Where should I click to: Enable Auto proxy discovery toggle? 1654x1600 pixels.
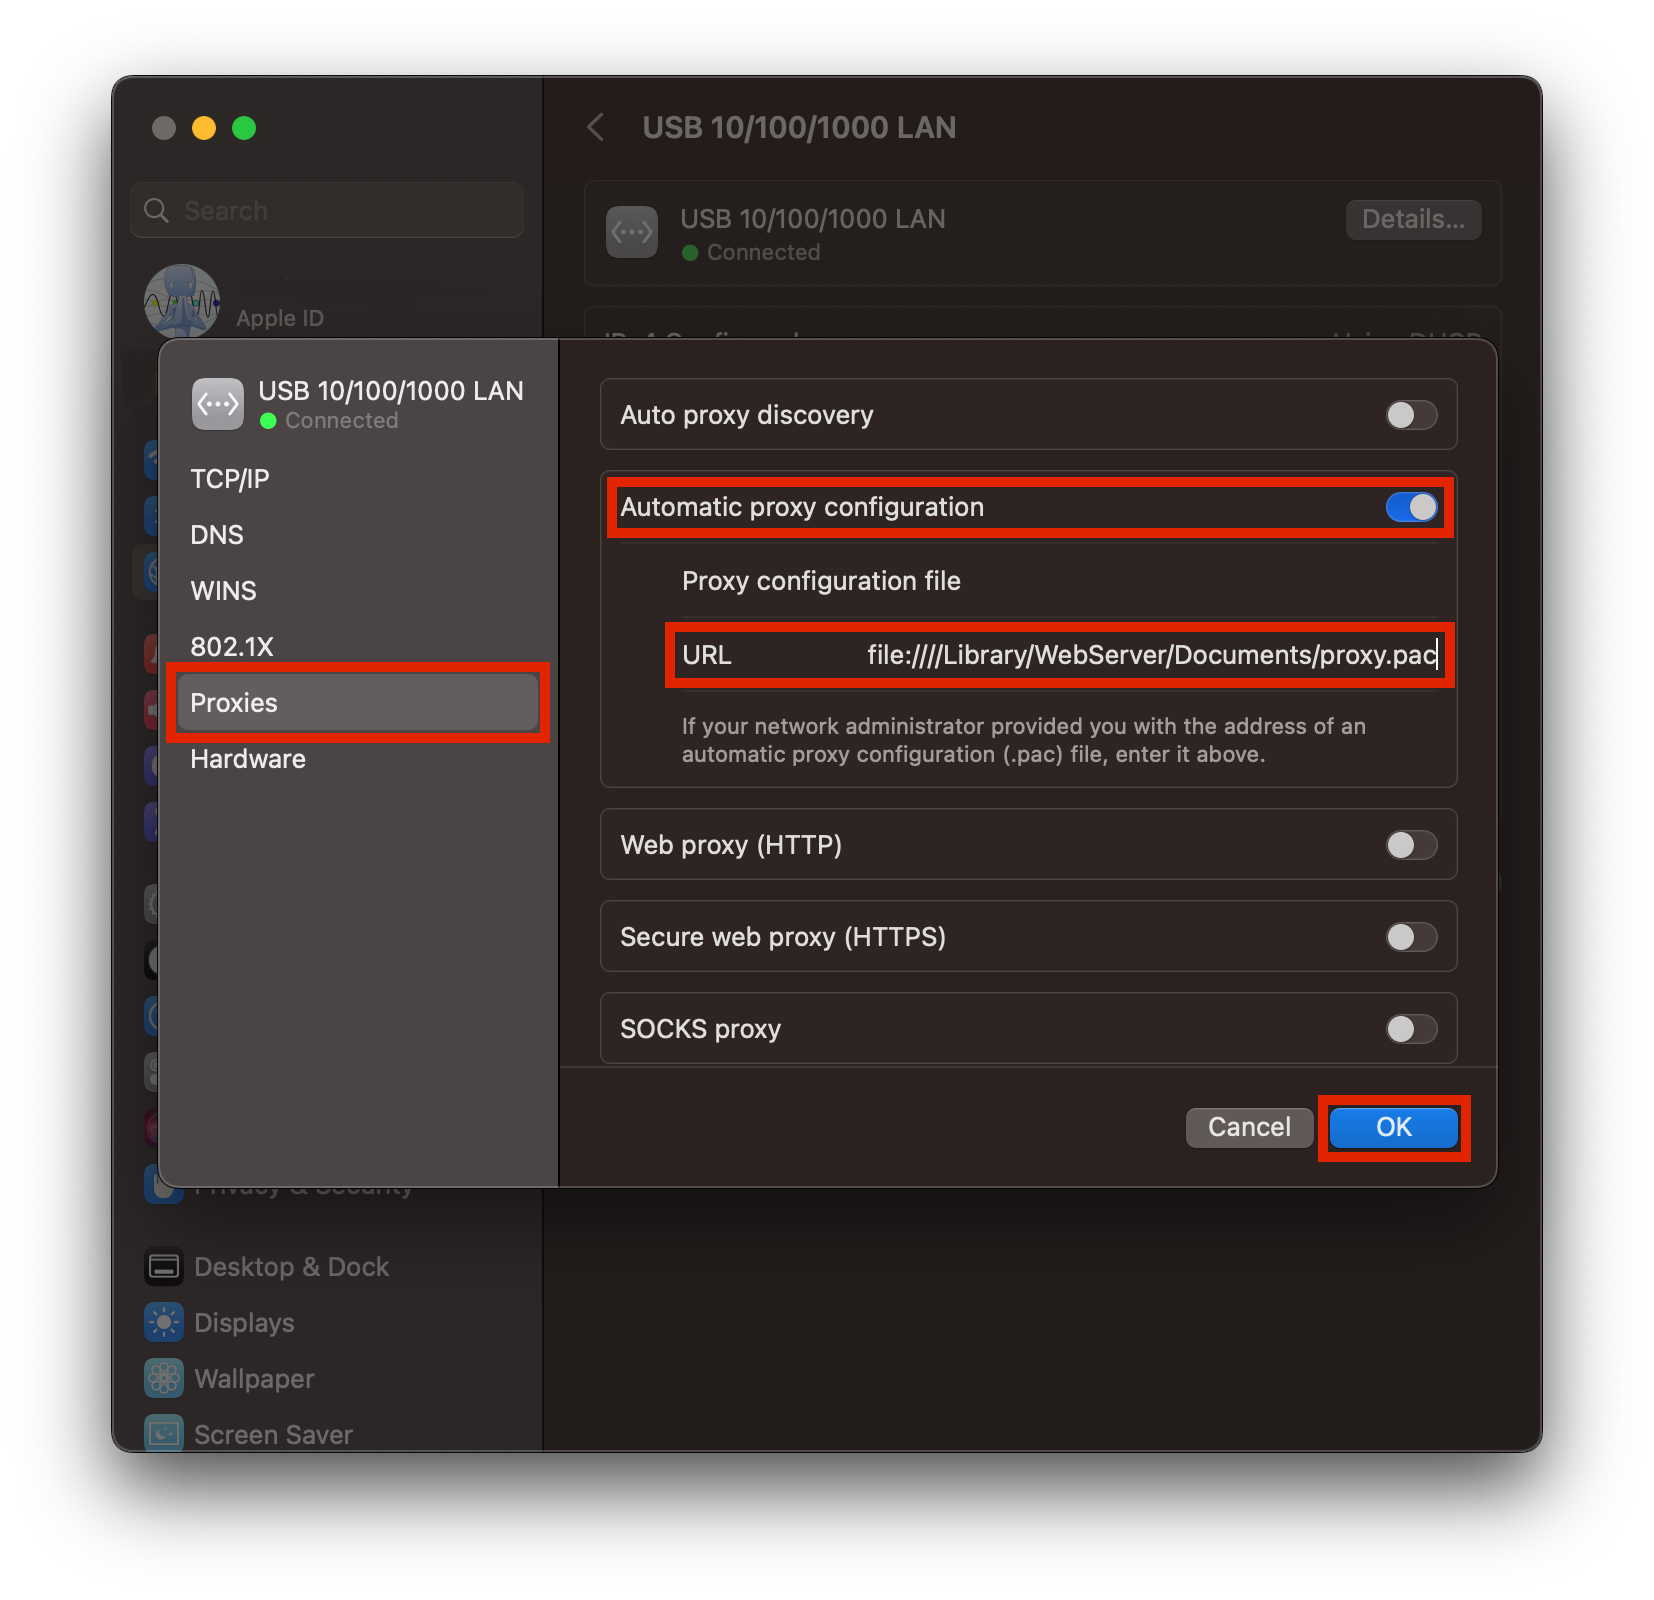point(1411,415)
